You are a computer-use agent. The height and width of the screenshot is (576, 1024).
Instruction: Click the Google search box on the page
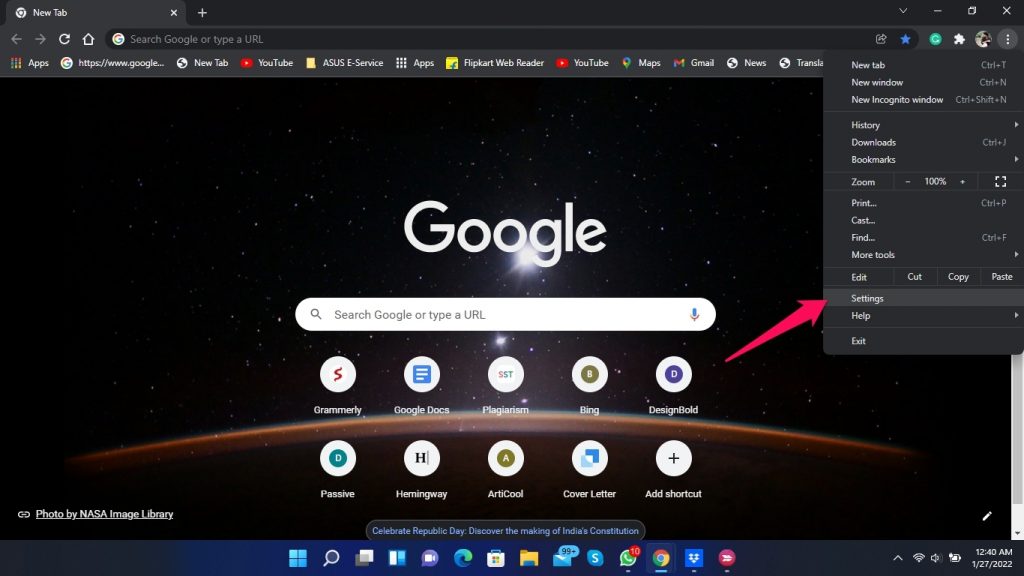click(505, 314)
